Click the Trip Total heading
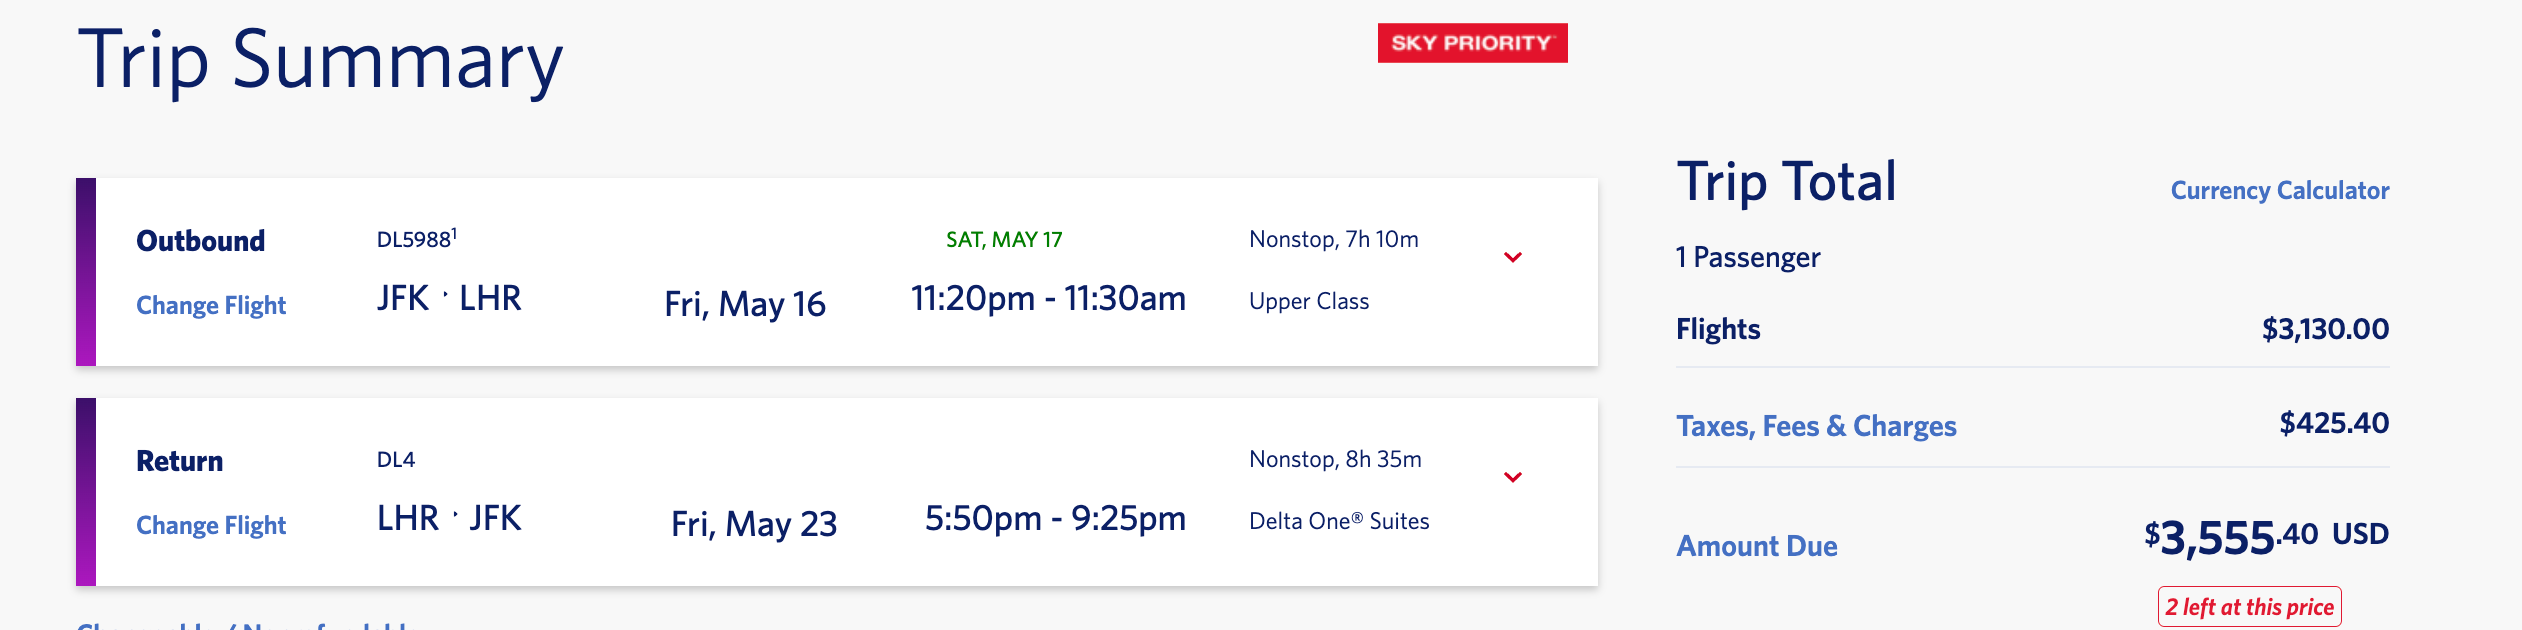 click(x=1786, y=182)
